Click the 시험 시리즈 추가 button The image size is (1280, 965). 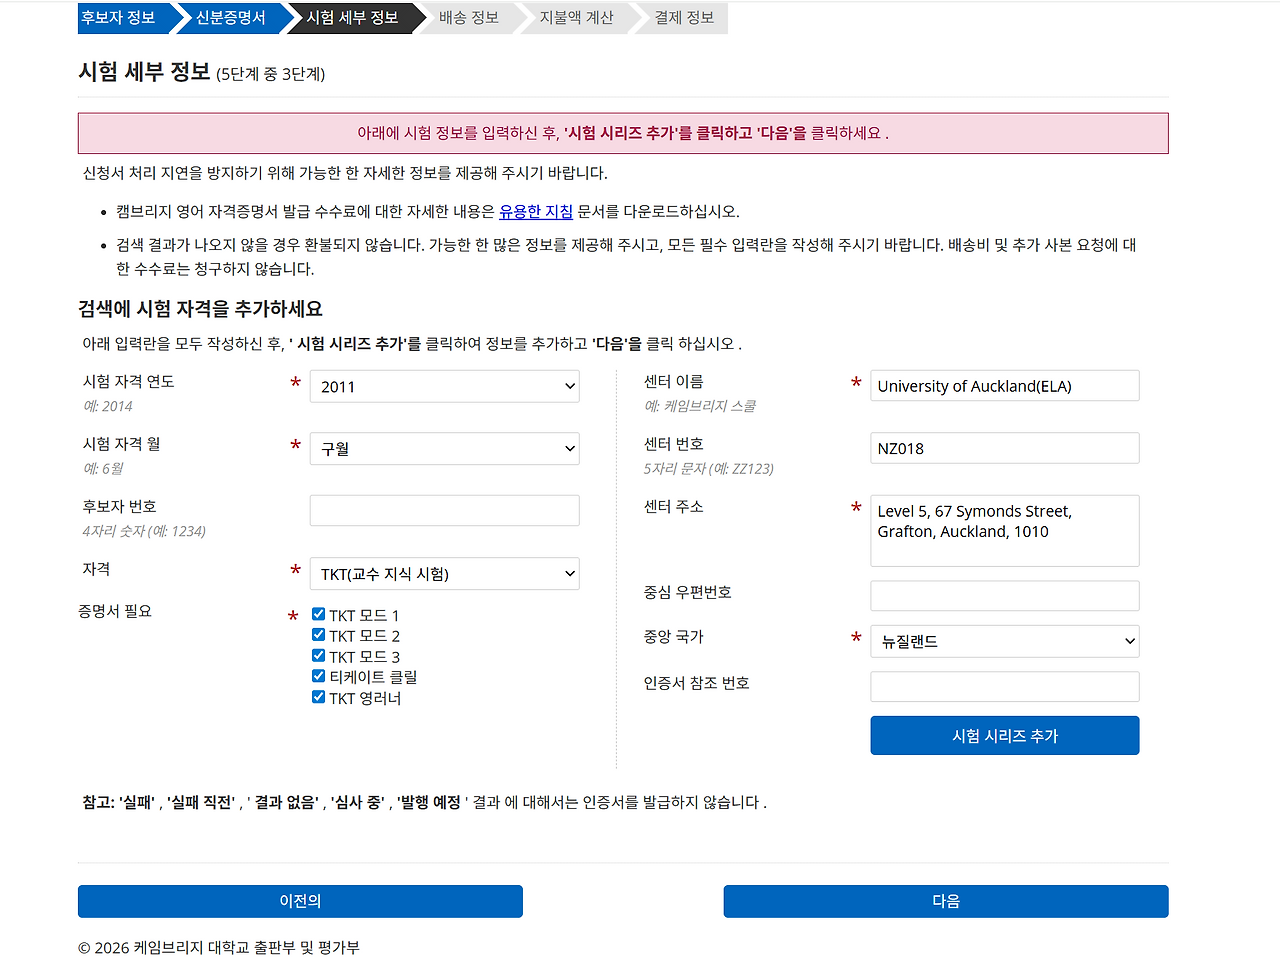coord(1004,735)
